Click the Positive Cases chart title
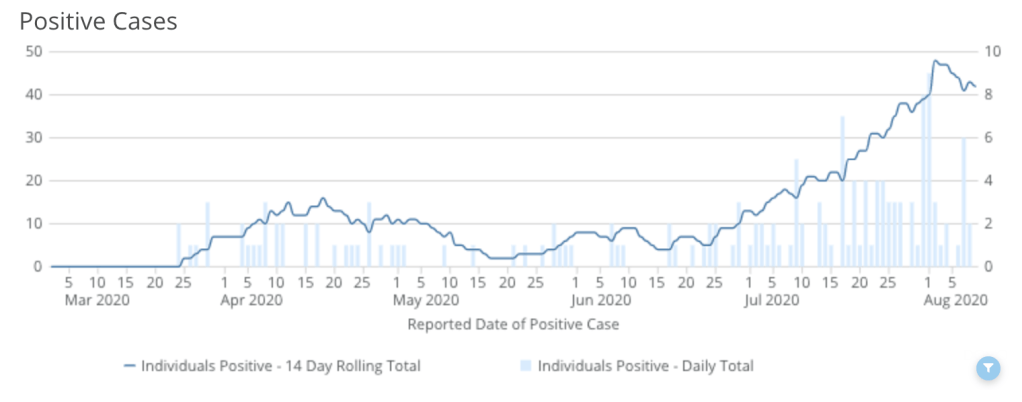 tap(98, 21)
